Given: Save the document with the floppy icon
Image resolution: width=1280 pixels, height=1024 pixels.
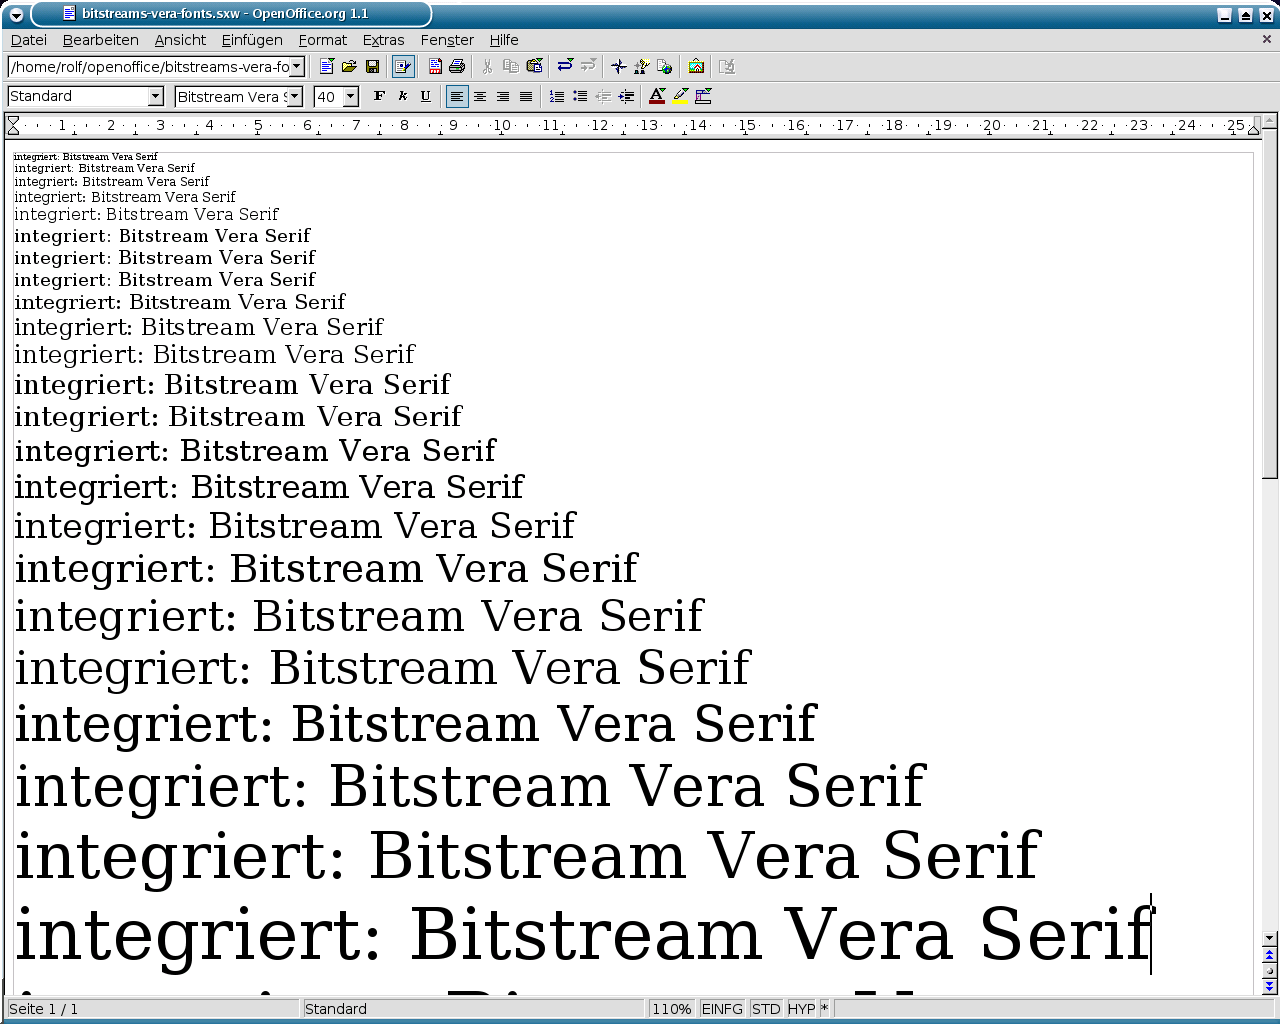Looking at the screenshot, I should (x=372, y=67).
